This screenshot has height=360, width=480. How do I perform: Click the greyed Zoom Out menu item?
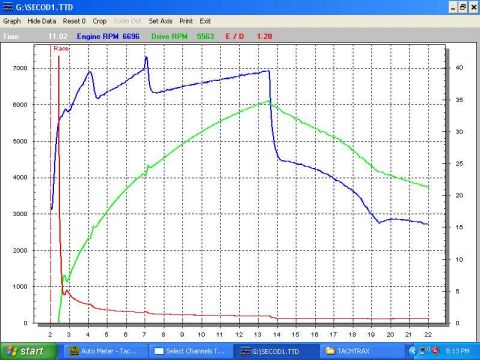pyautogui.click(x=127, y=21)
